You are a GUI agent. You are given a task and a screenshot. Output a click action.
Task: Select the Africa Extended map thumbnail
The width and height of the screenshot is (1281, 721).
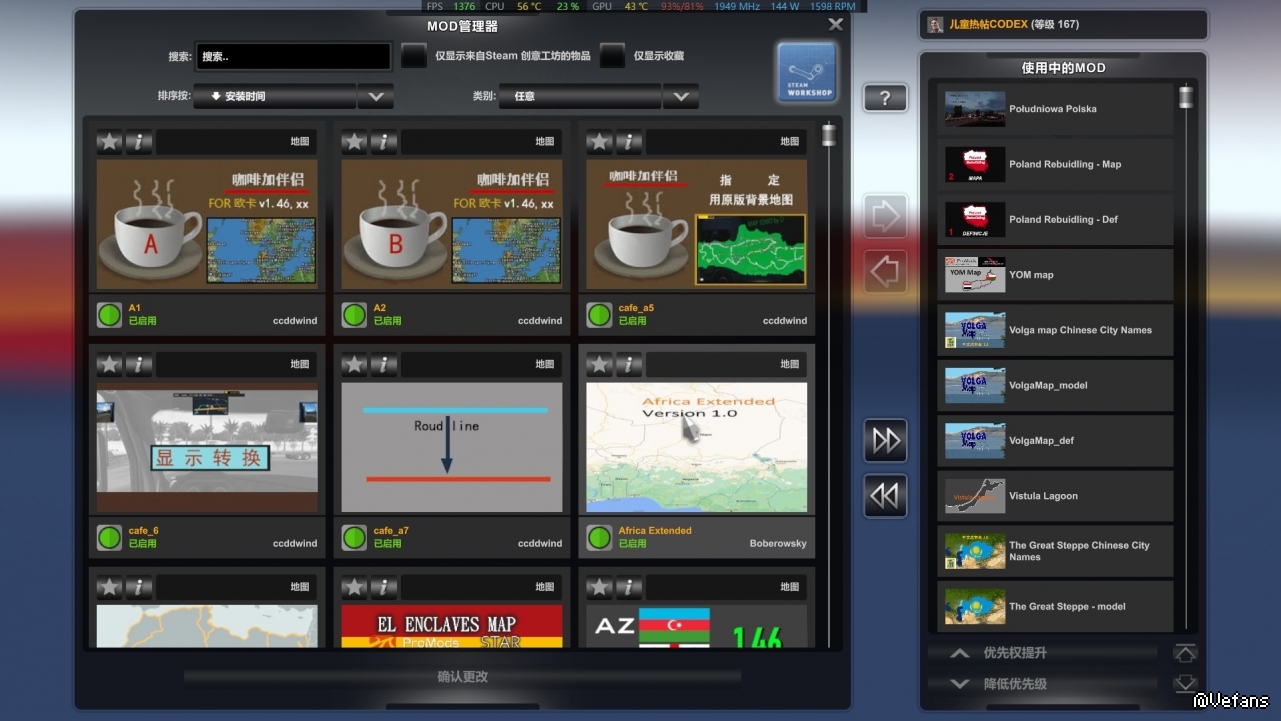tap(697, 448)
